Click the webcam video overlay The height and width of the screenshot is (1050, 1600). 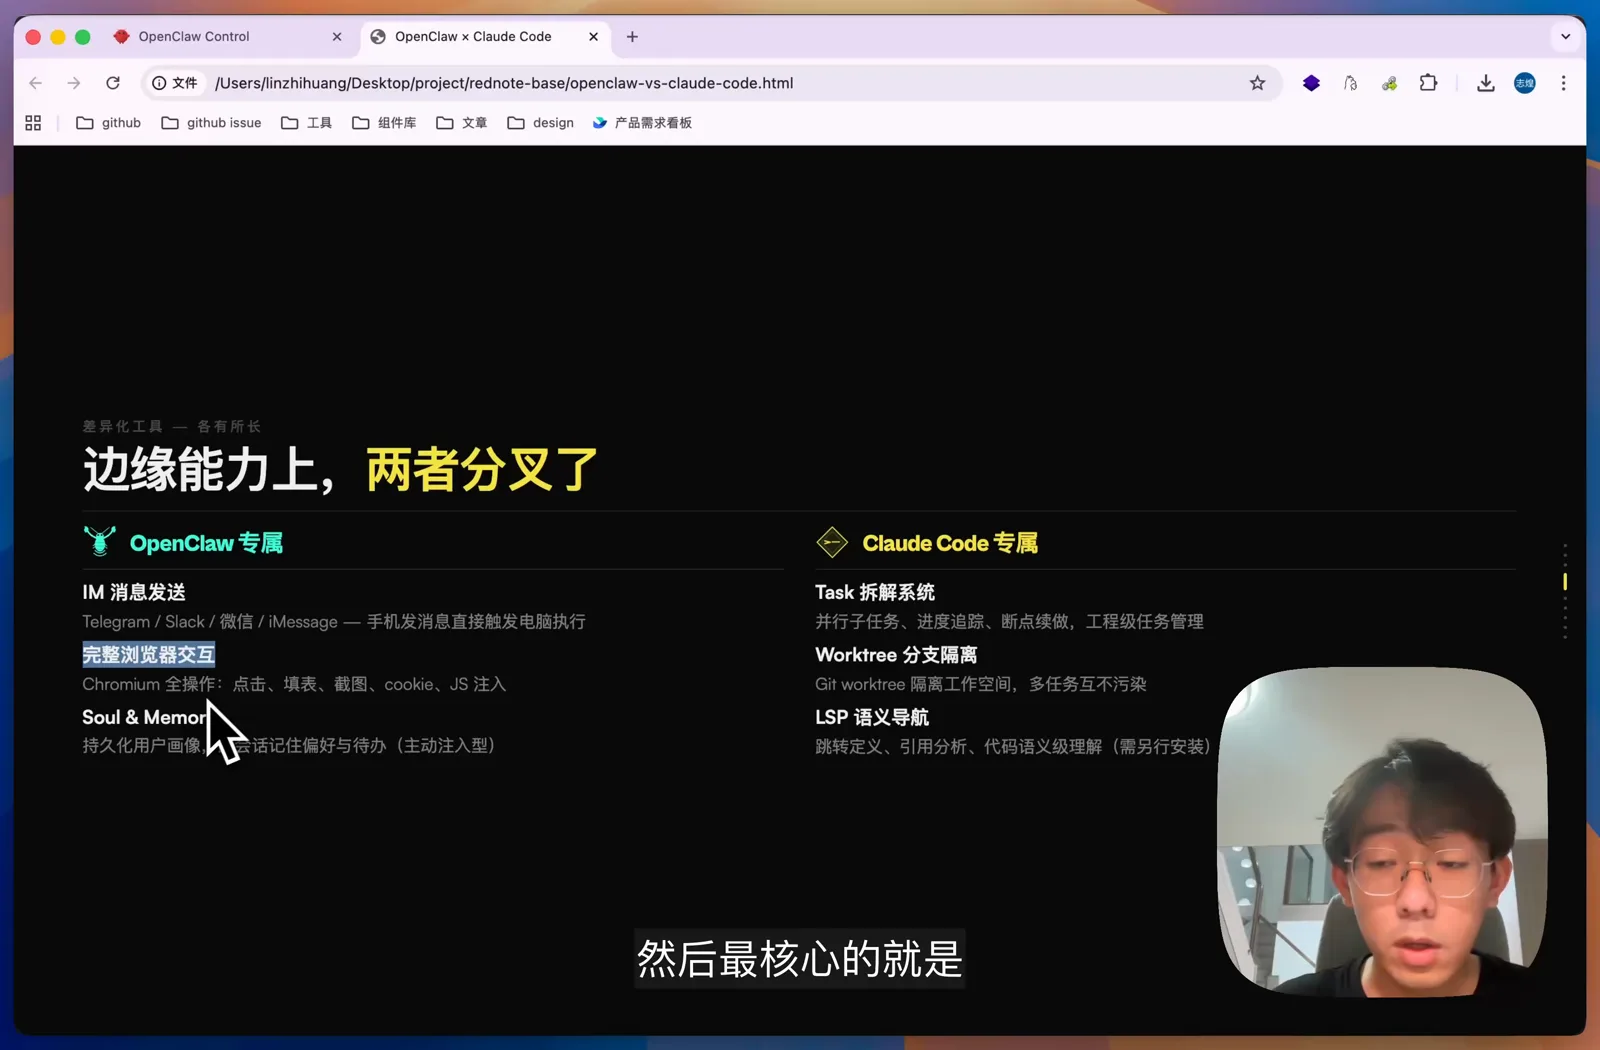click(x=1382, y=832)
